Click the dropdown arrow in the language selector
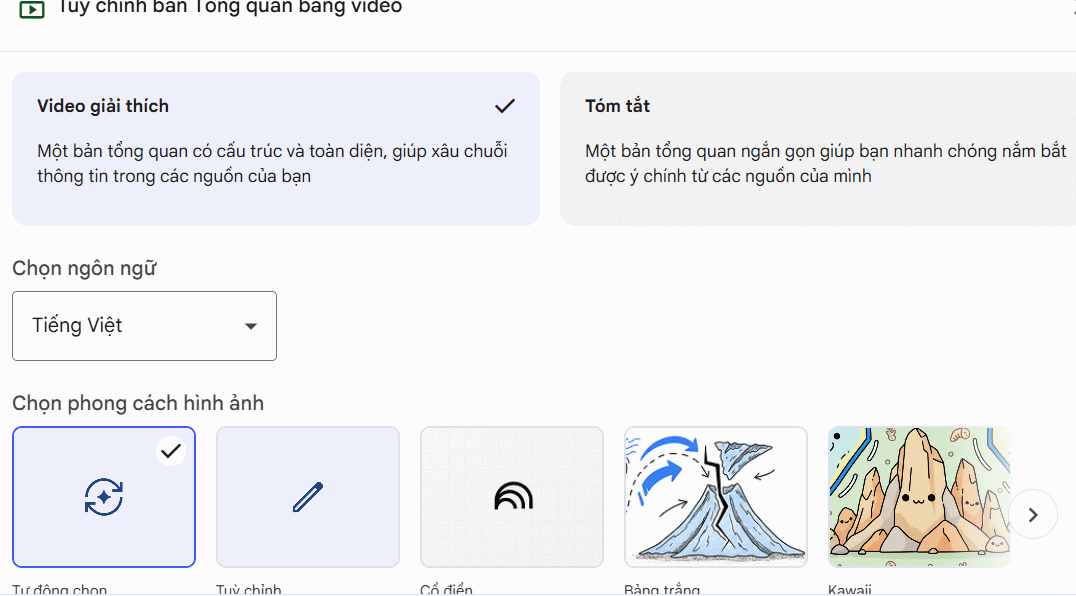 click(x=252, y=325)
